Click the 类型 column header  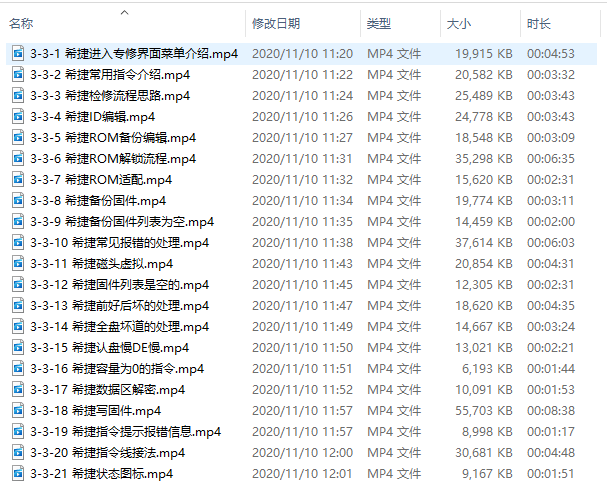click(x=379, y=24)
